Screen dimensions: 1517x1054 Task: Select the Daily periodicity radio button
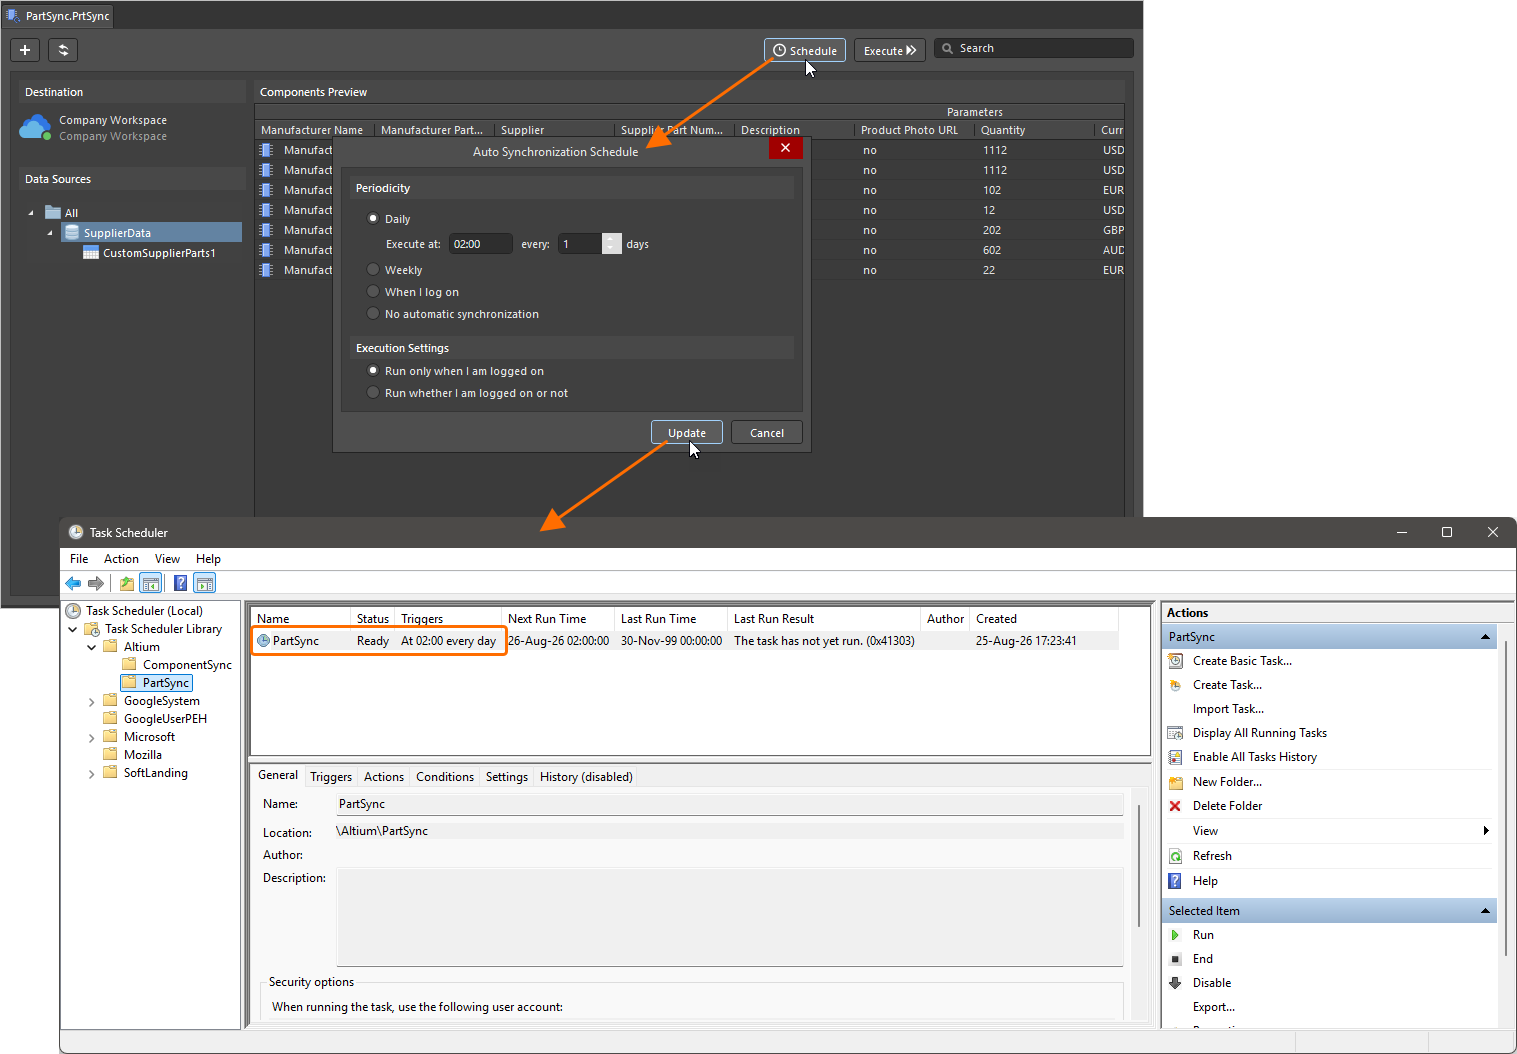tap(373, 219)
